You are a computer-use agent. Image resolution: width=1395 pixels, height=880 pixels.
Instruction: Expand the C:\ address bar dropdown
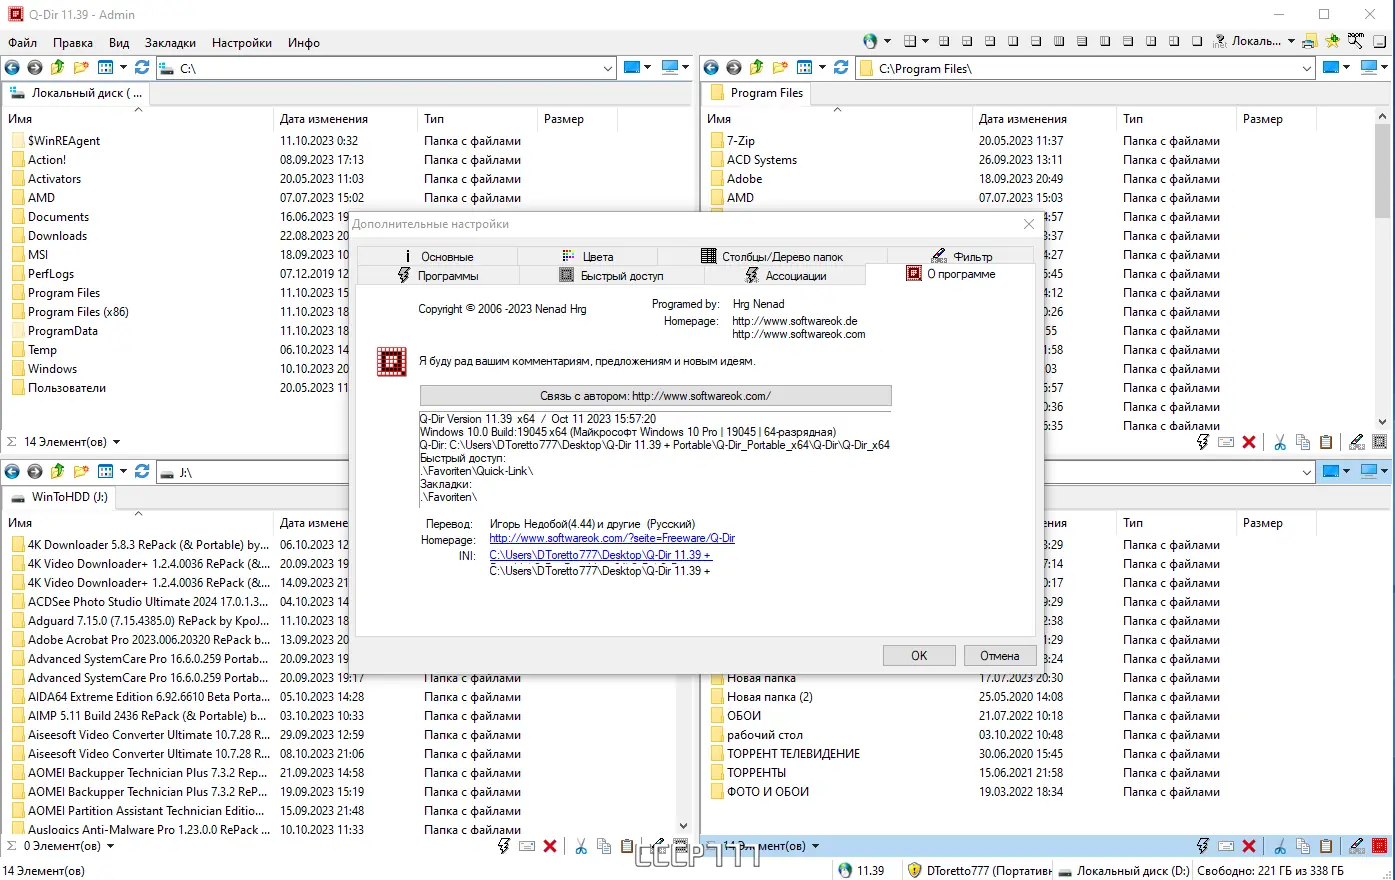point(608,69)
